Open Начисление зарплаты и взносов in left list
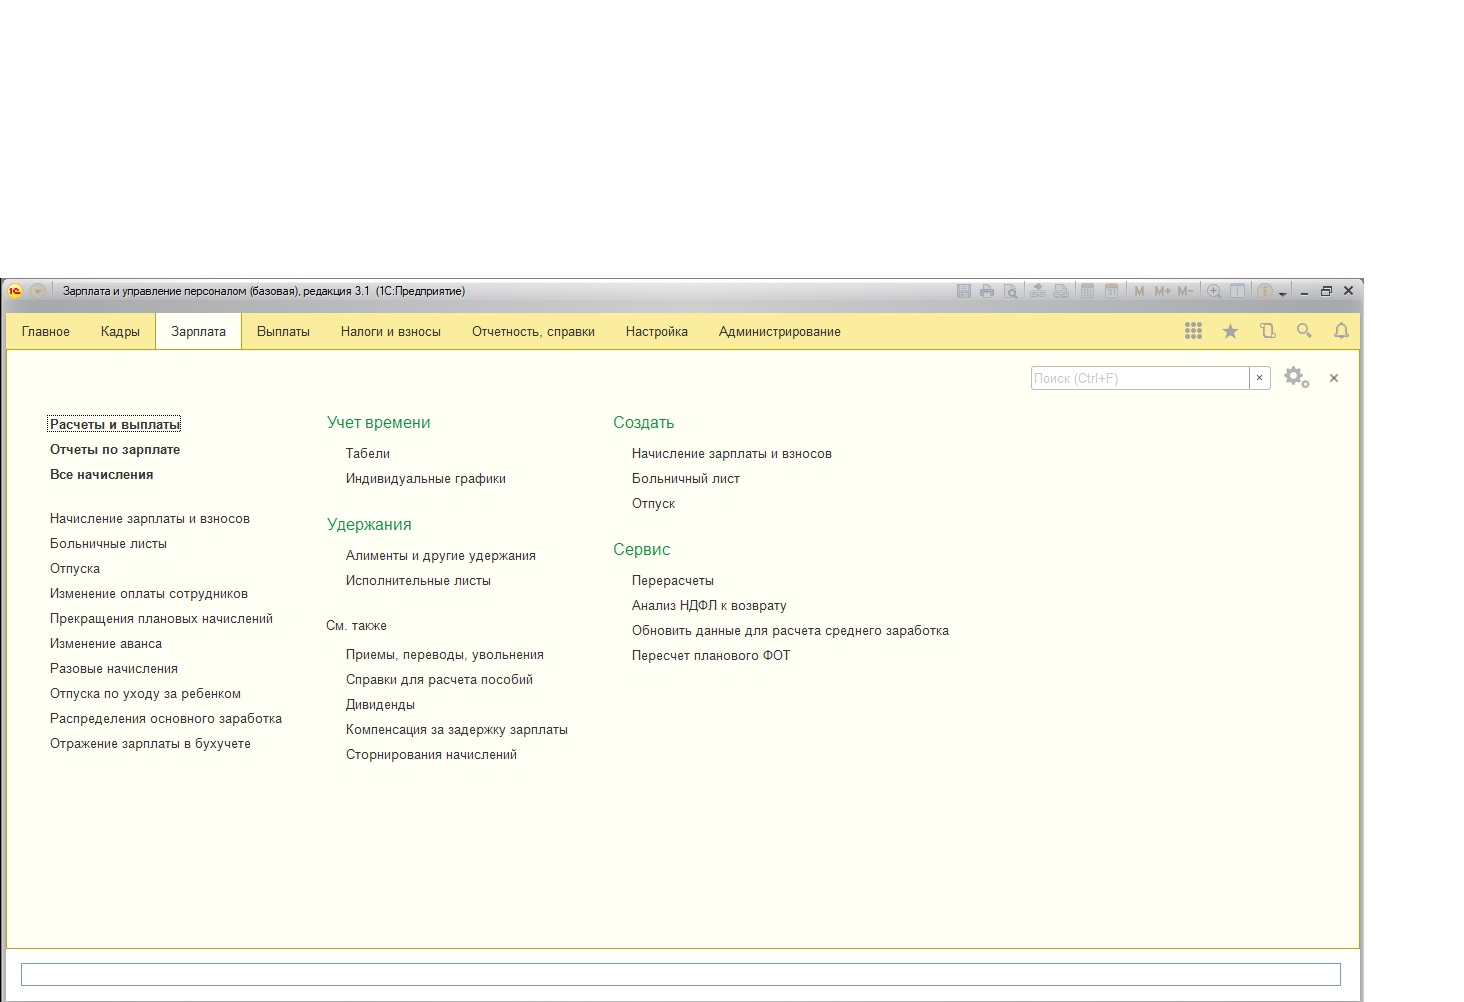The width and height of the screenshot is (1464, 1002). [x=150, y=519]
